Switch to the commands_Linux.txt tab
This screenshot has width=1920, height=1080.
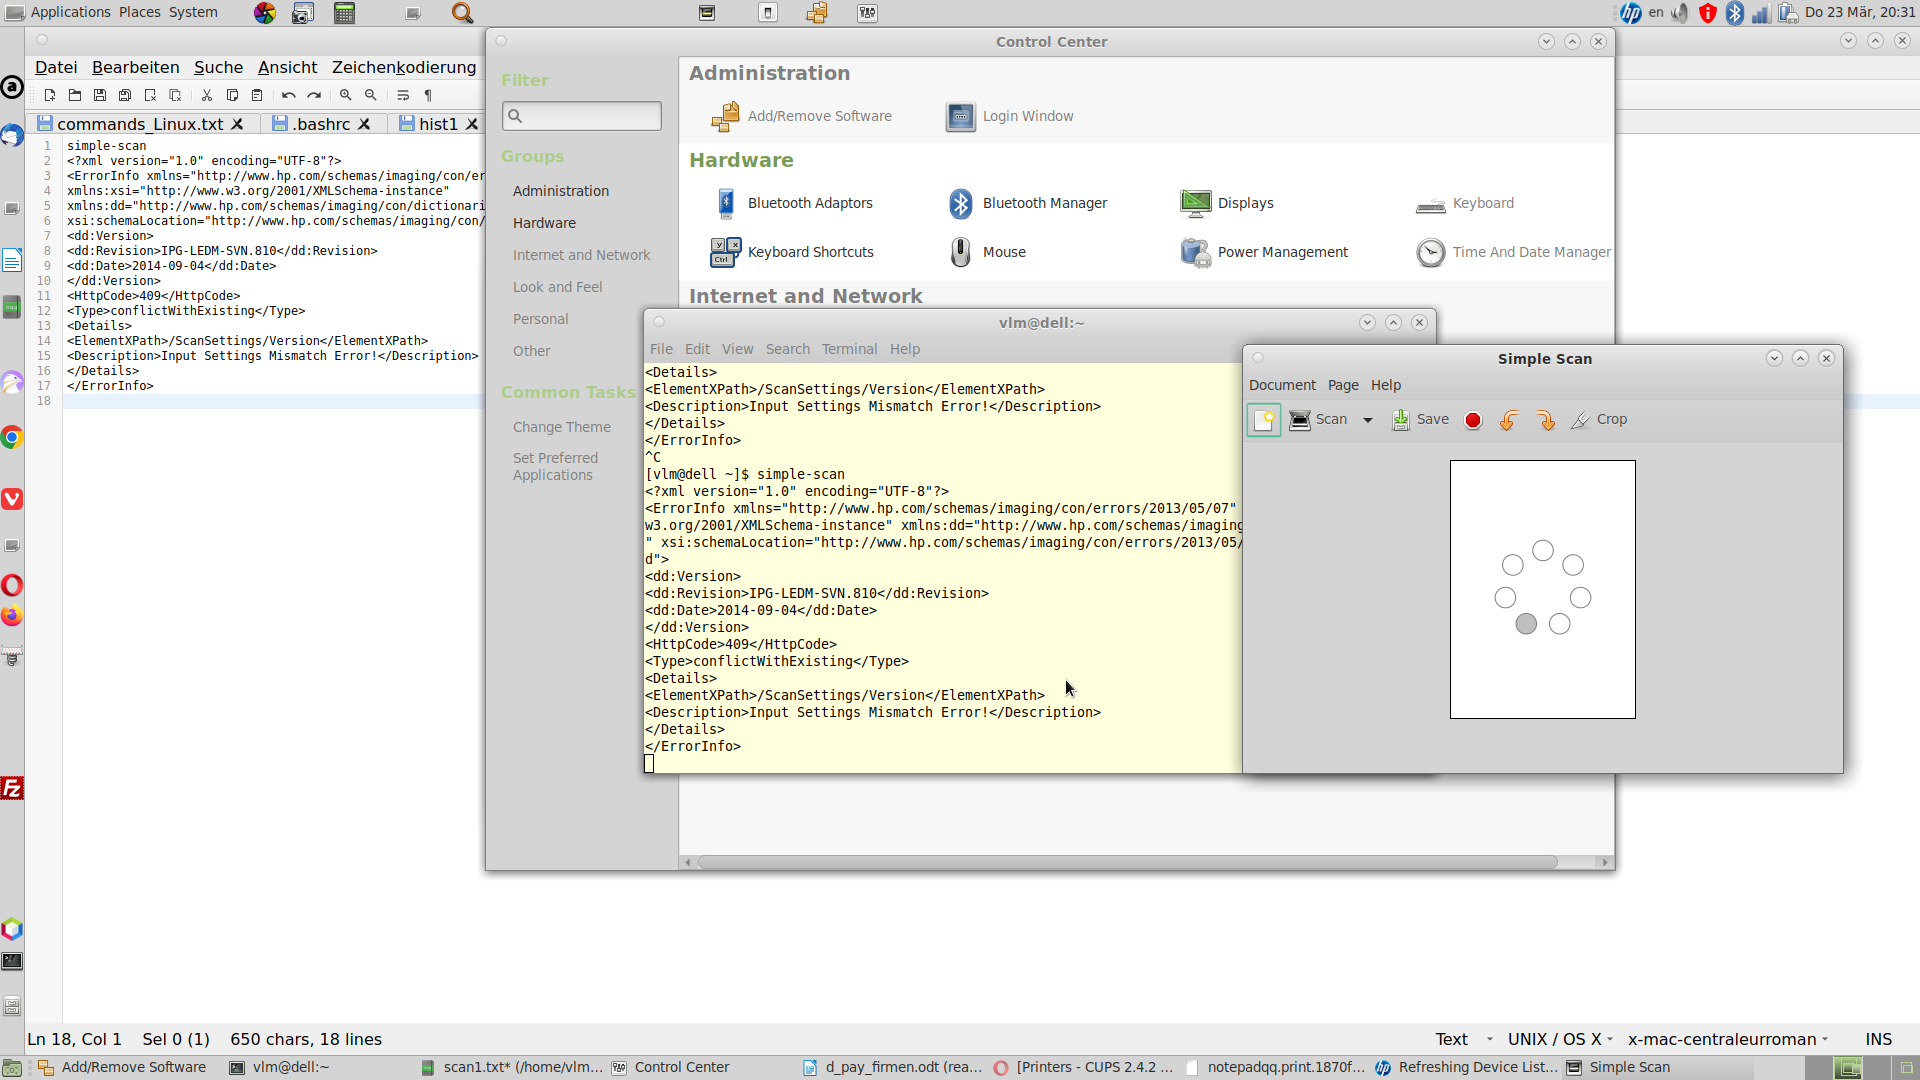[x=140, y=124]
